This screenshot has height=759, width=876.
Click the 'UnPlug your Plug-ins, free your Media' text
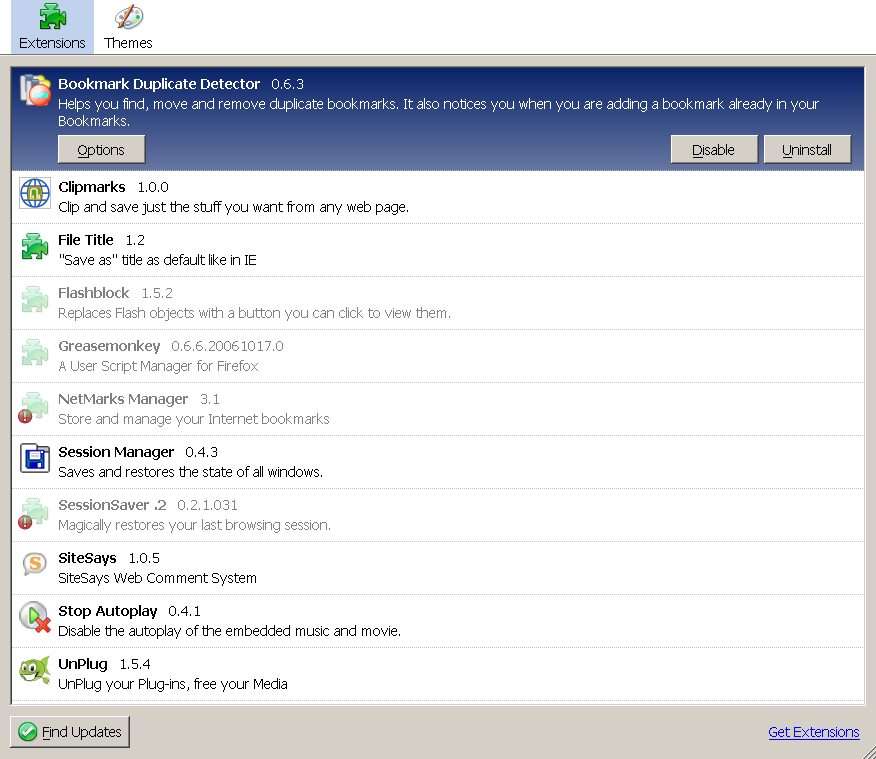[x=173, y=684]
